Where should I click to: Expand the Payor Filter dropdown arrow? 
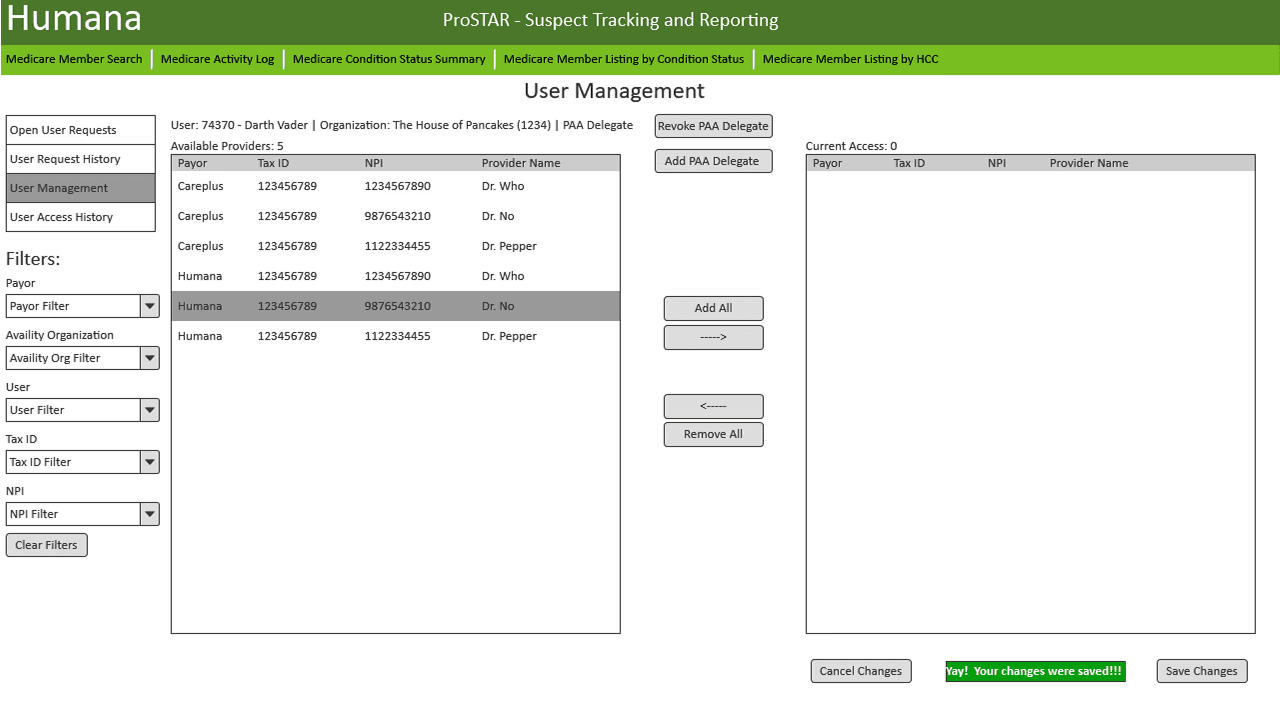coord(150,306)
